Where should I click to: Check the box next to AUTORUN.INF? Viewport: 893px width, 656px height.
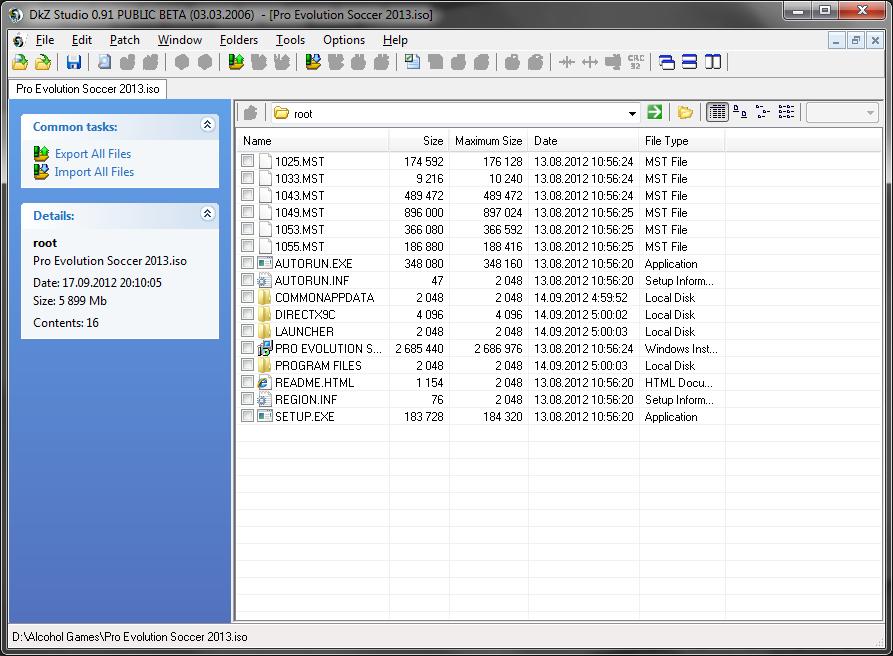(247, 280)
